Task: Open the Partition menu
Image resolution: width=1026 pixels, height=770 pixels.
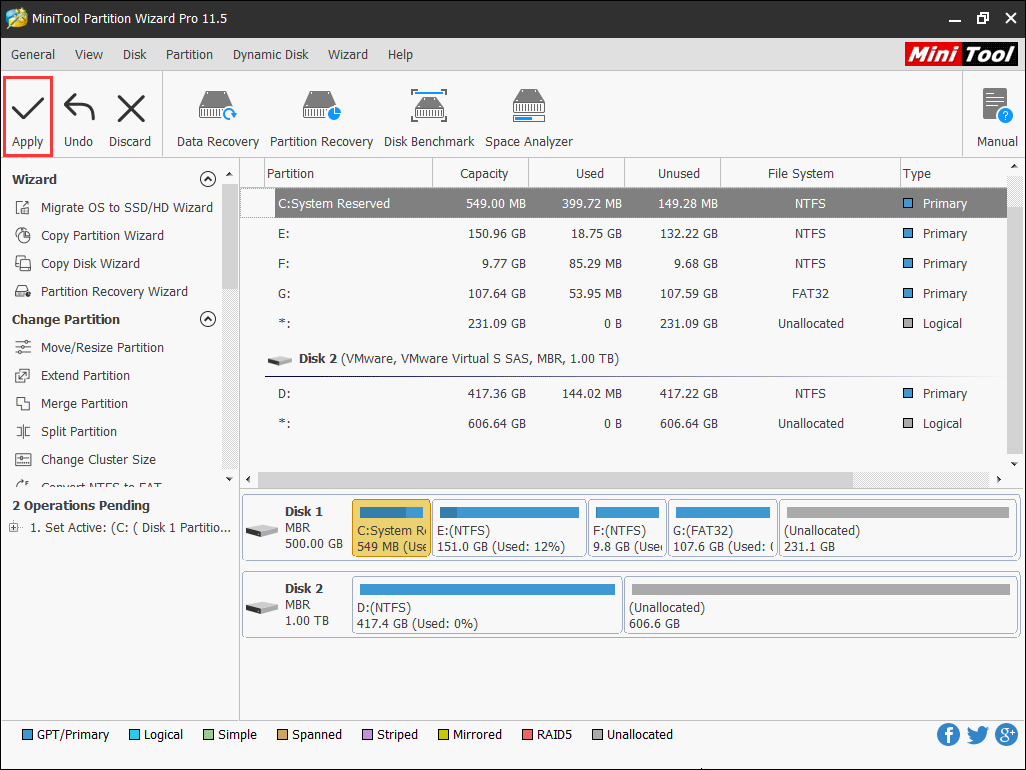Action: [x=189, y=55]
